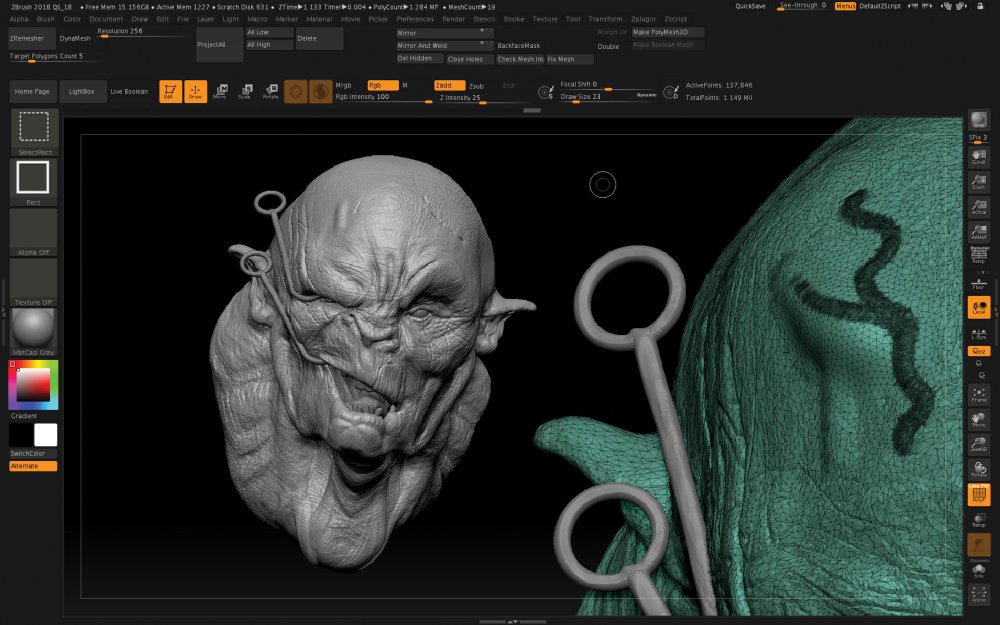Click the SwitchColor button
Screen dimensions: 1000x625
[33, 453]
